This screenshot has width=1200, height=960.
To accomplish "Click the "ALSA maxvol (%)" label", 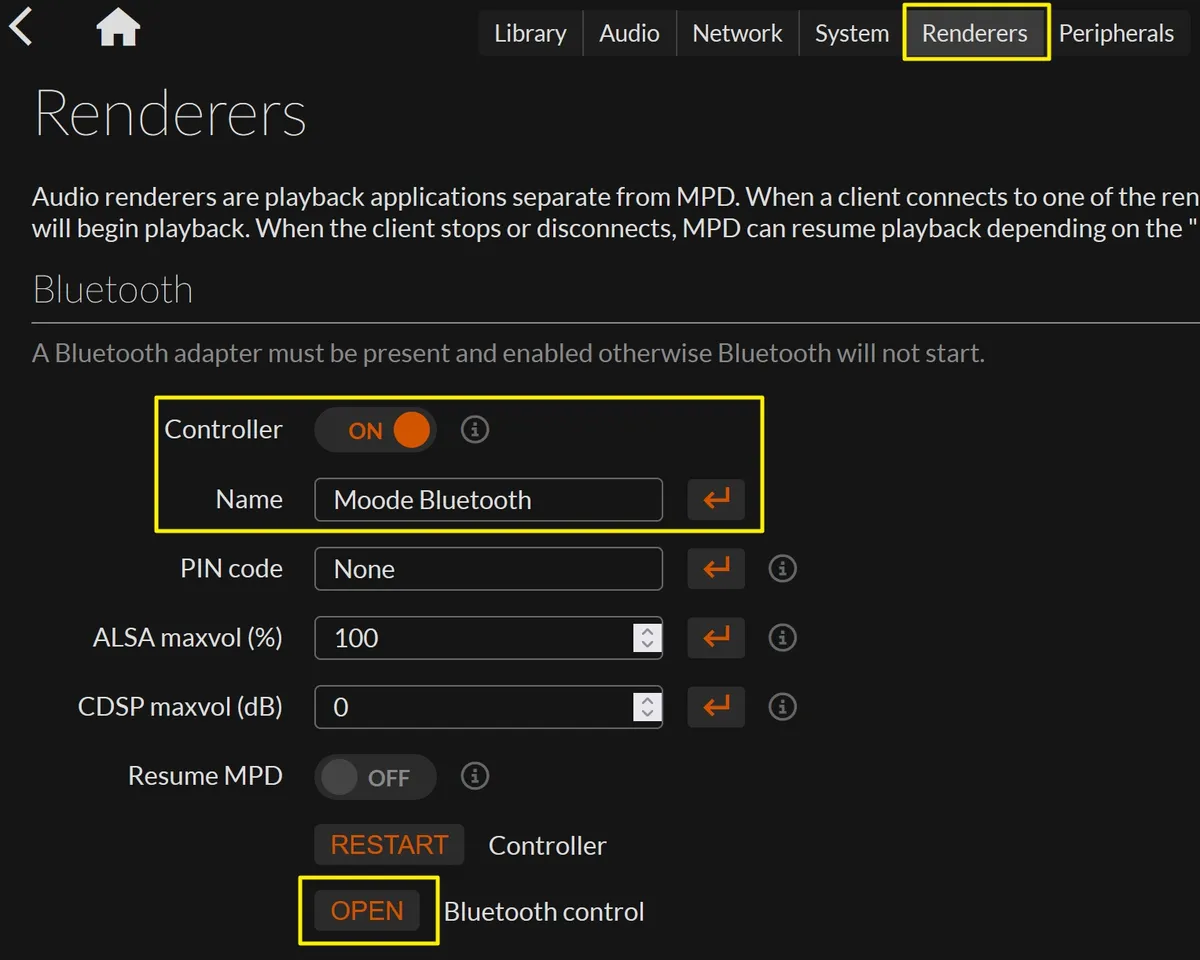I will [x=188, y=637].
